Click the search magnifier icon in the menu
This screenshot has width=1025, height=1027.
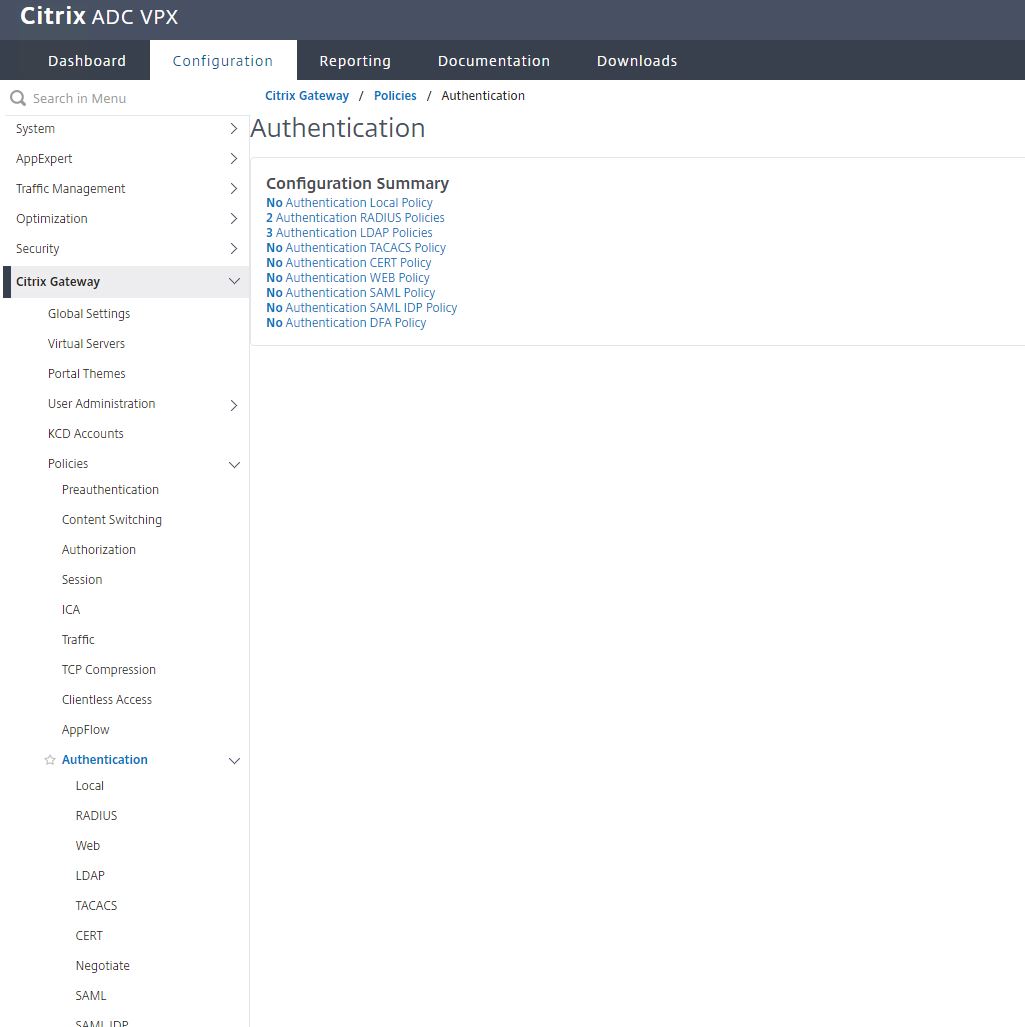(18, 98)
